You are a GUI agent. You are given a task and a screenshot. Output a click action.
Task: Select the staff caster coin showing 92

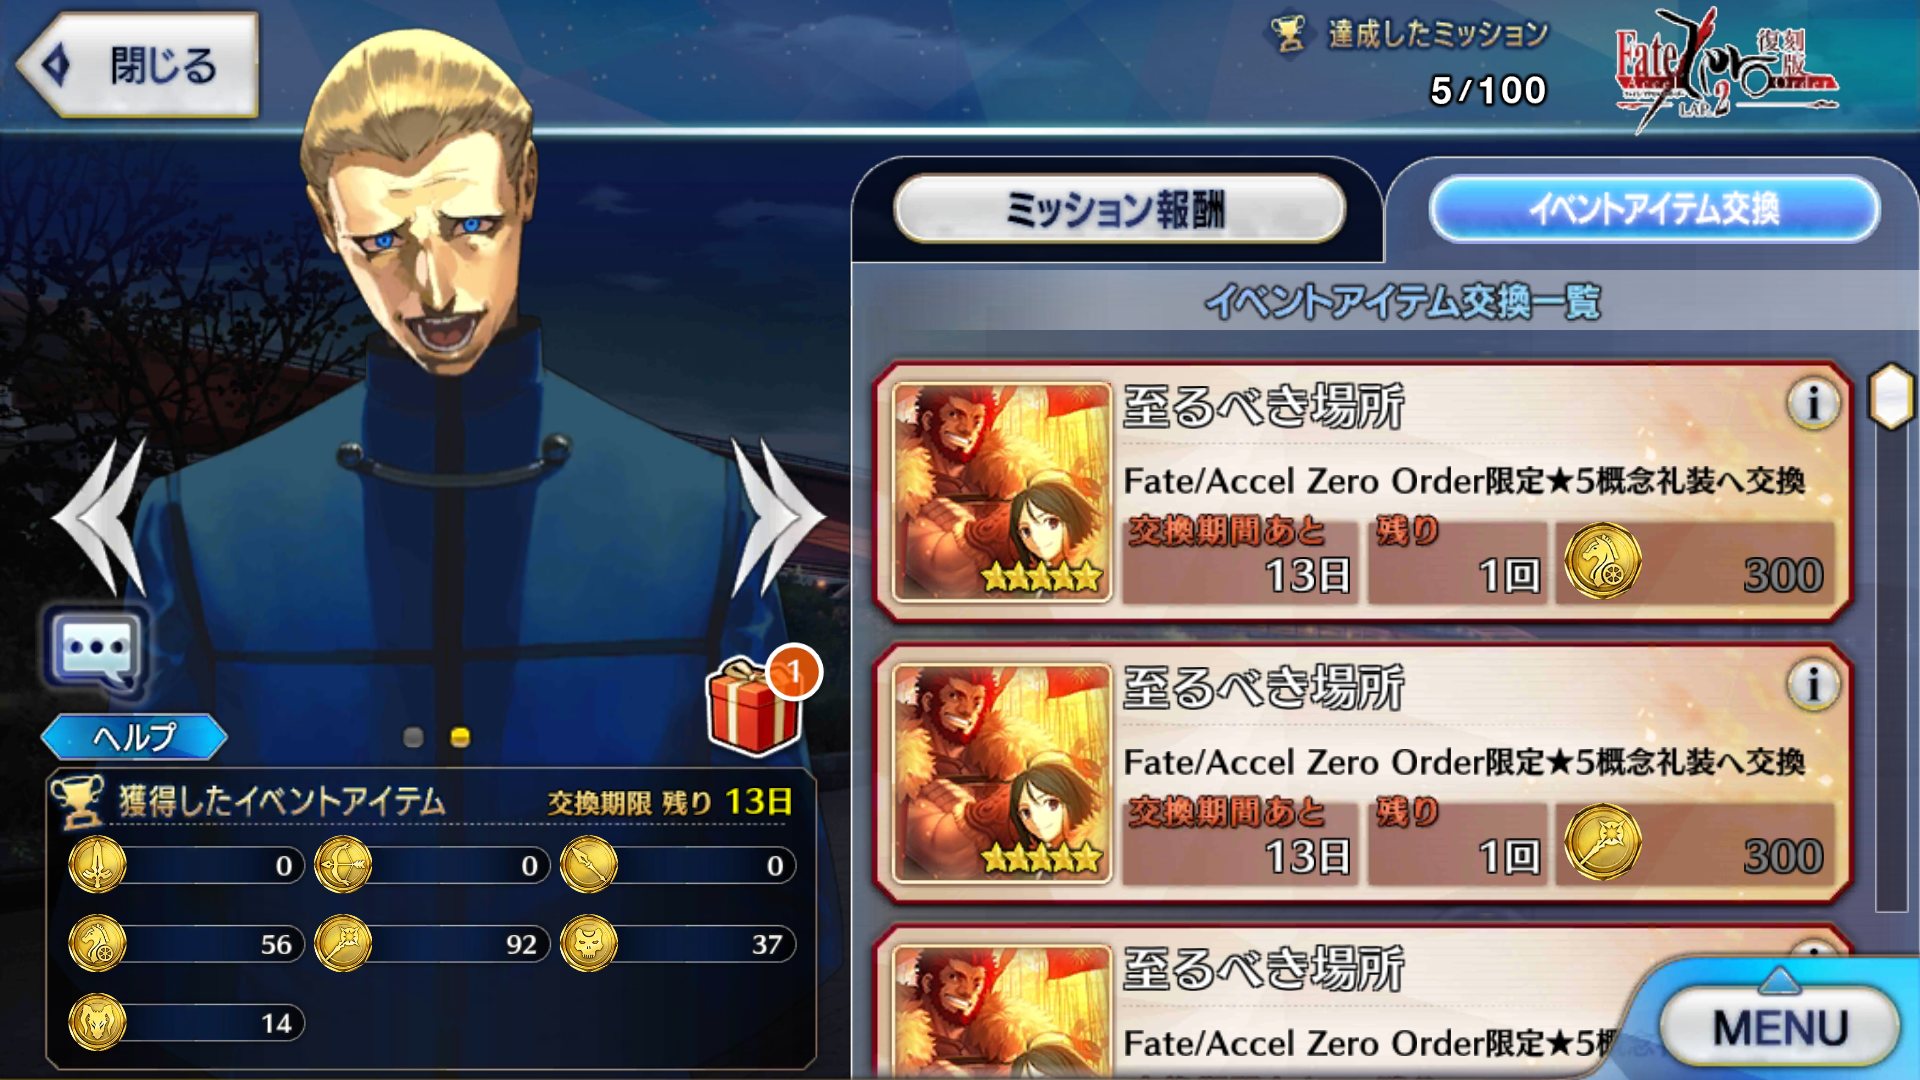click(343, 943)
